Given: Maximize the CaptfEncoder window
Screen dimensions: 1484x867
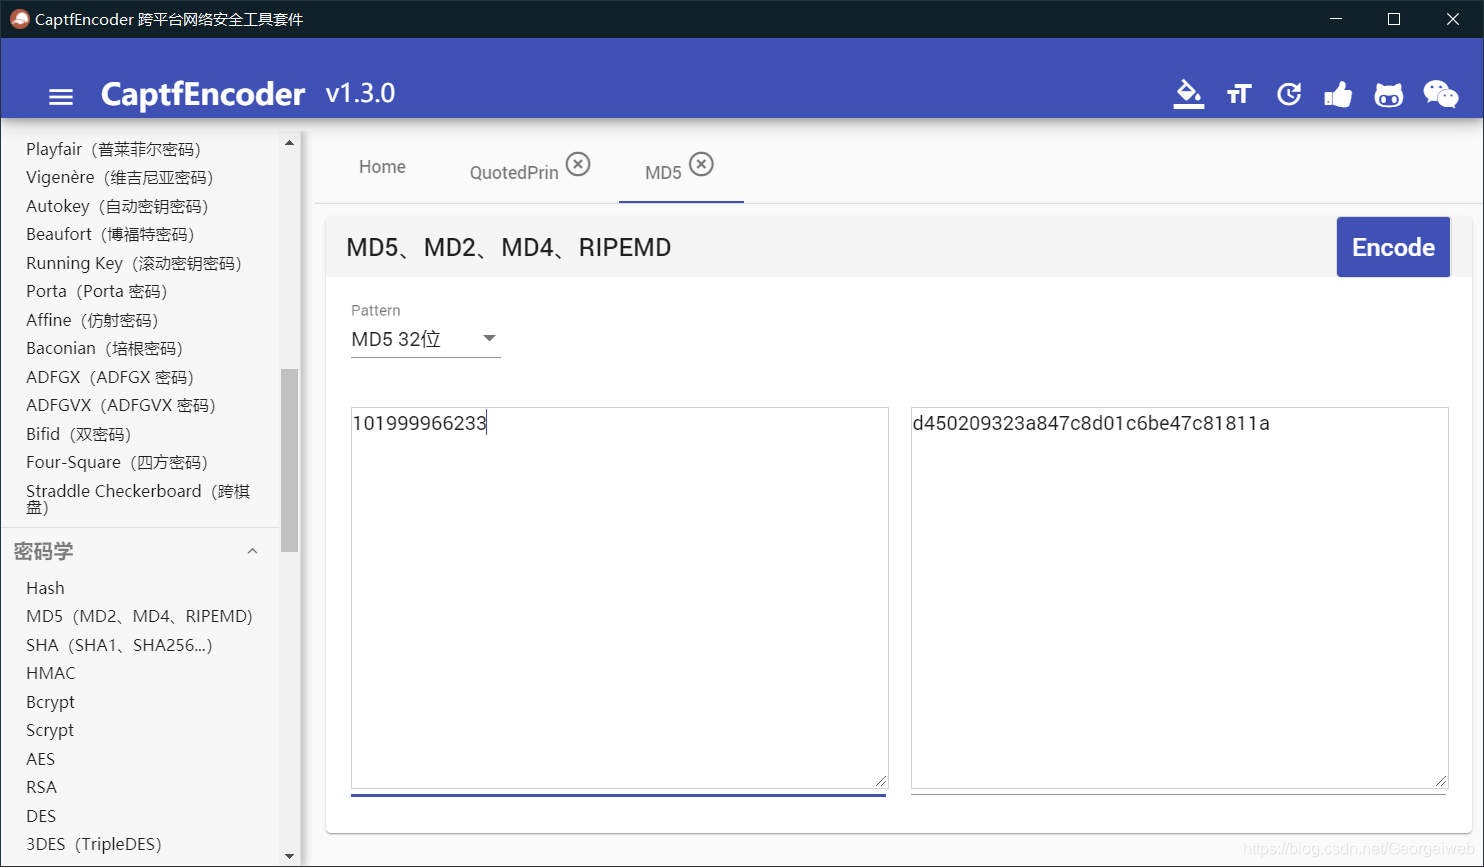Looking at the screenshot, I should coord(1394,19).
